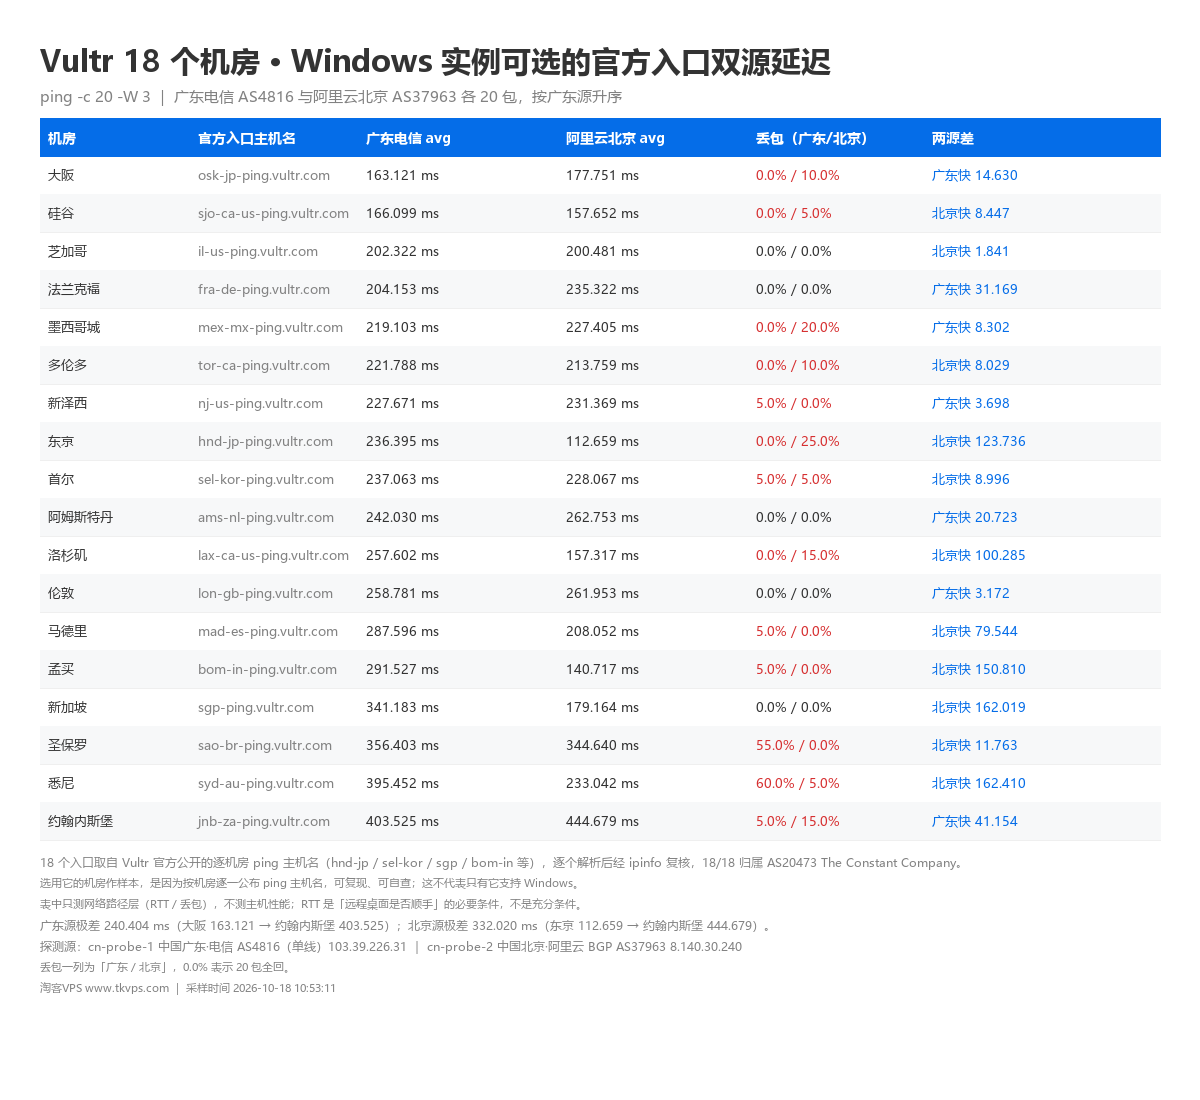The height and width of the screenshot is (1100, 1200).
Task: Click the 广东电信 avg column header
Action: (x=408, y=138)
